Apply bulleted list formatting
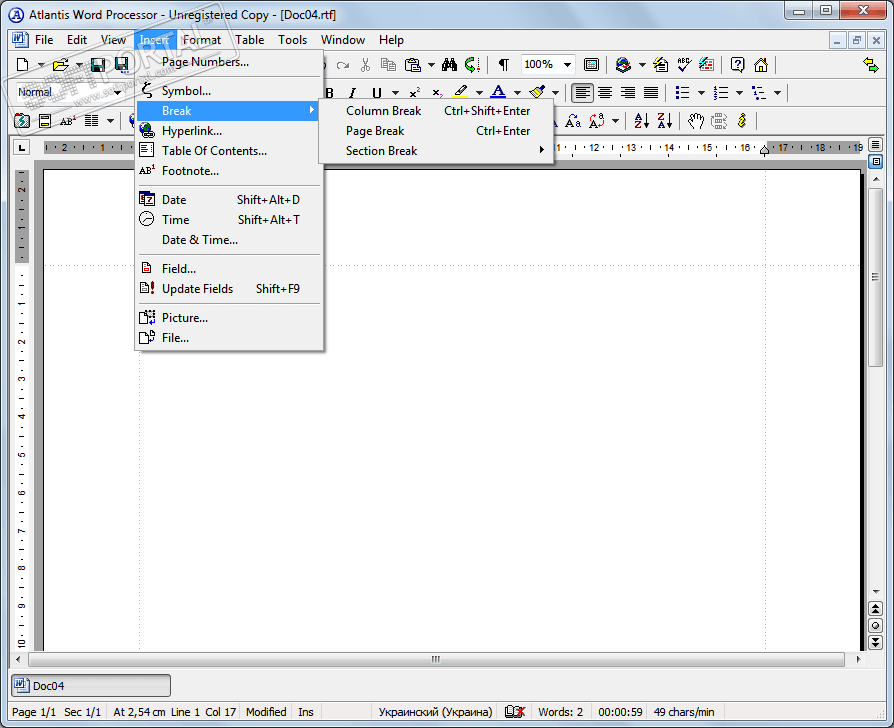Image resolution: width=894 pixels, height=728 pixels. pyautogui.click(x=682, y=92)
